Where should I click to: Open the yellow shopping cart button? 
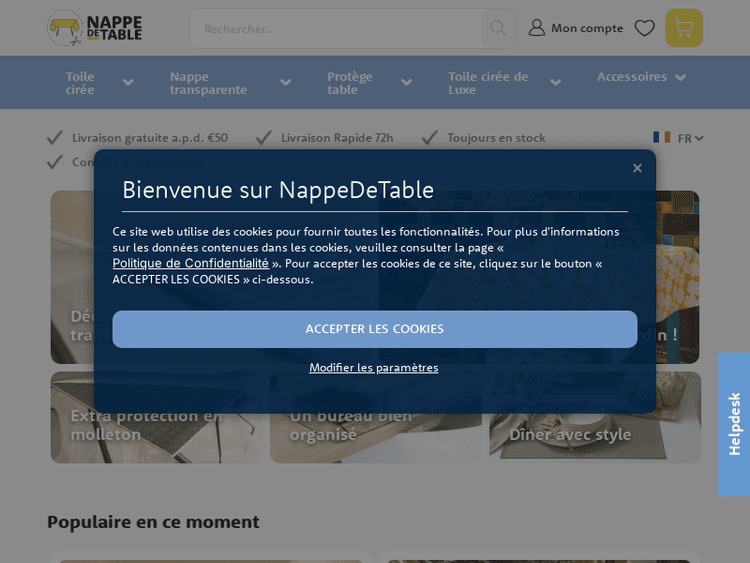[684, 28]
